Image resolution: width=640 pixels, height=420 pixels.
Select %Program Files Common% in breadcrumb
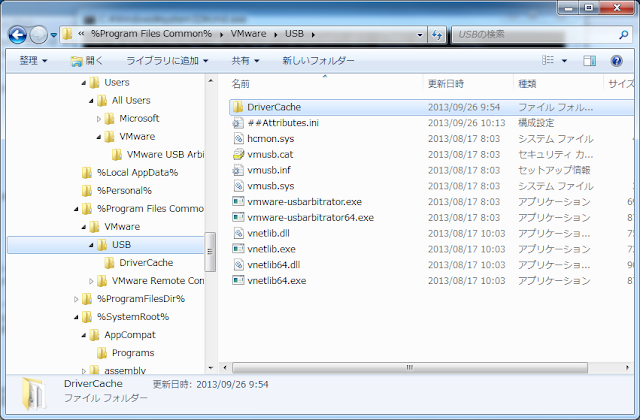151,34
